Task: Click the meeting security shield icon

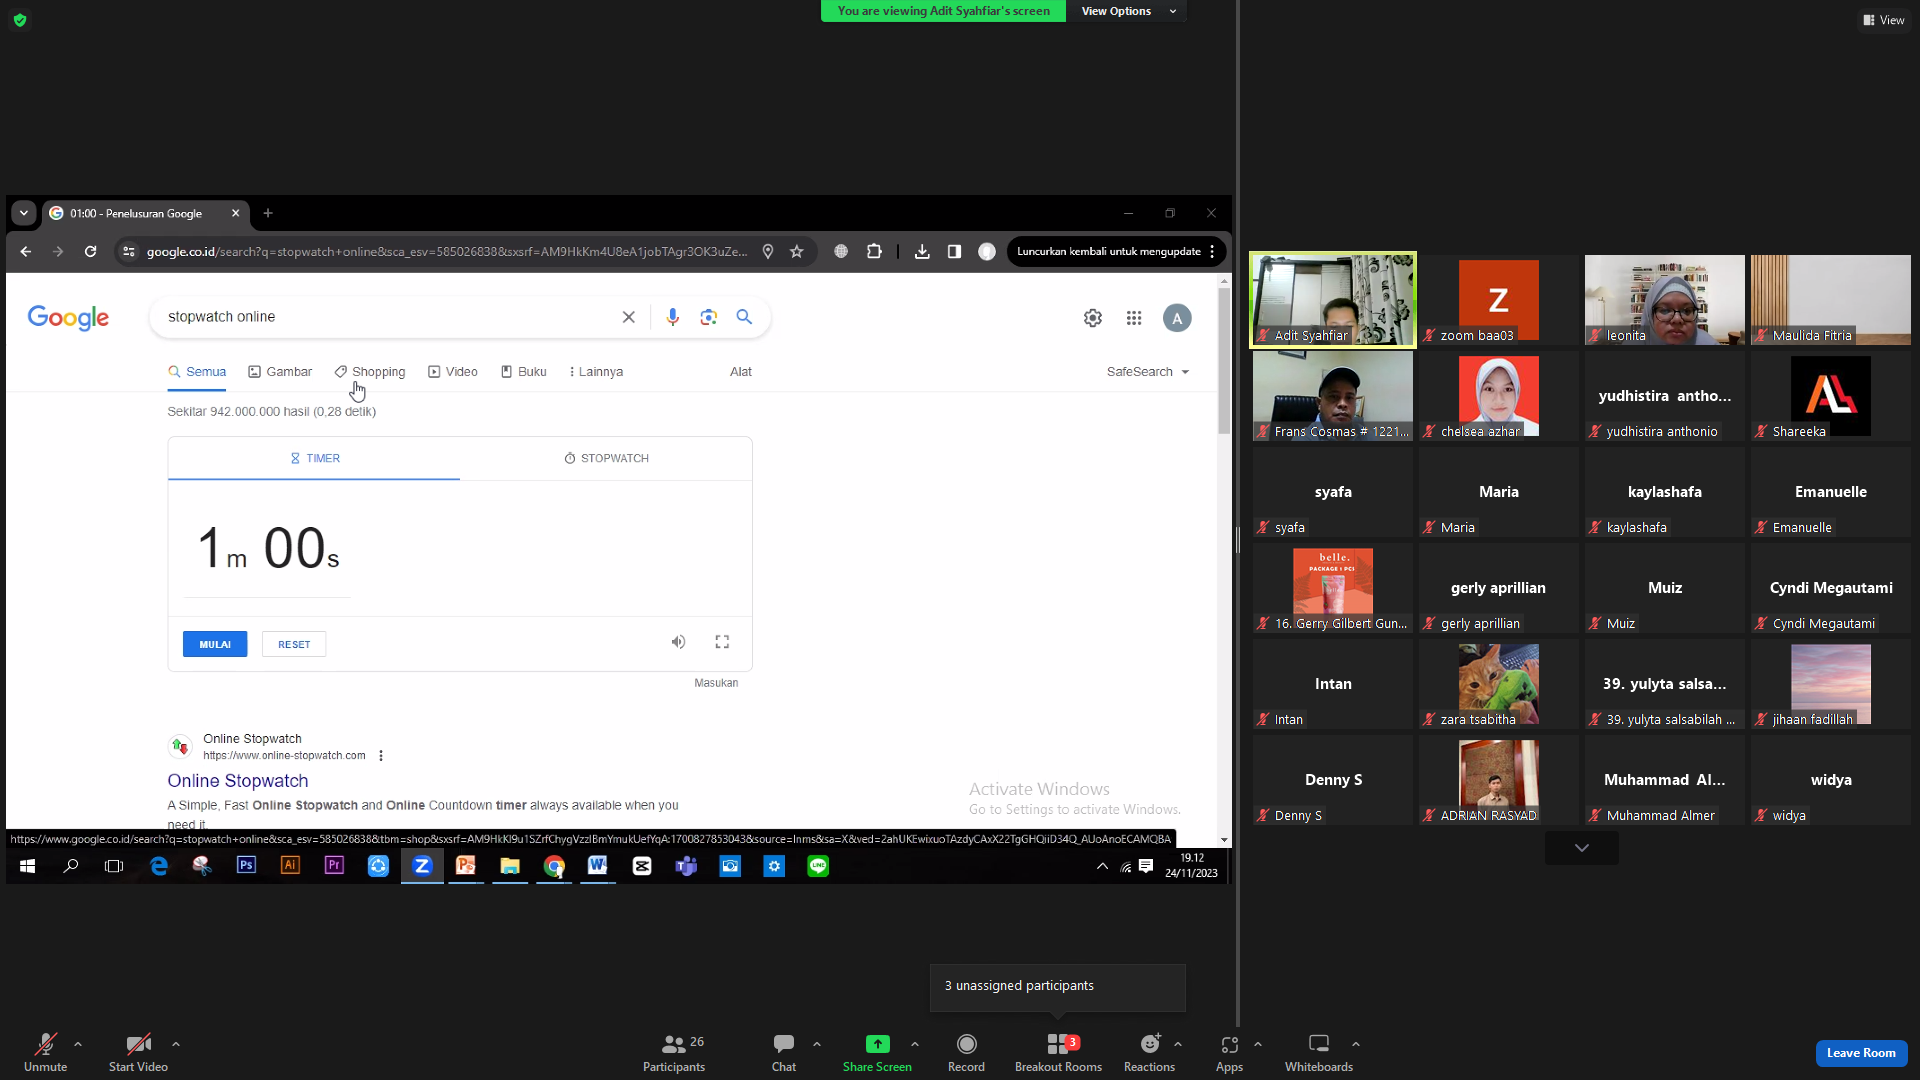Action: [x=20, y=20]
